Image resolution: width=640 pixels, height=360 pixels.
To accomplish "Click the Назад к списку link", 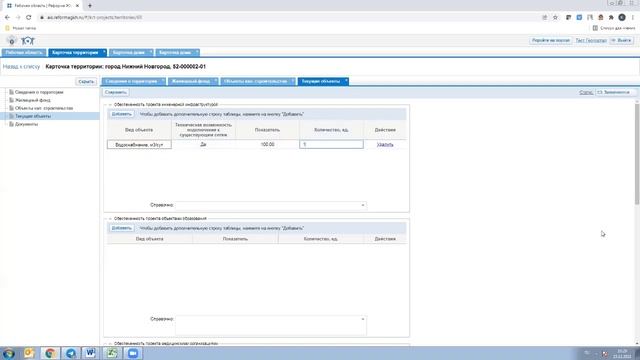I will [x=21, y=67].
